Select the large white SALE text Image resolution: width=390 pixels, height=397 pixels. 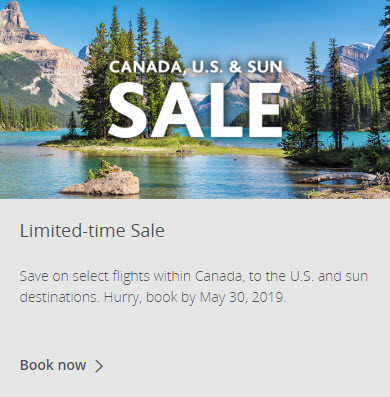[195, 111]
